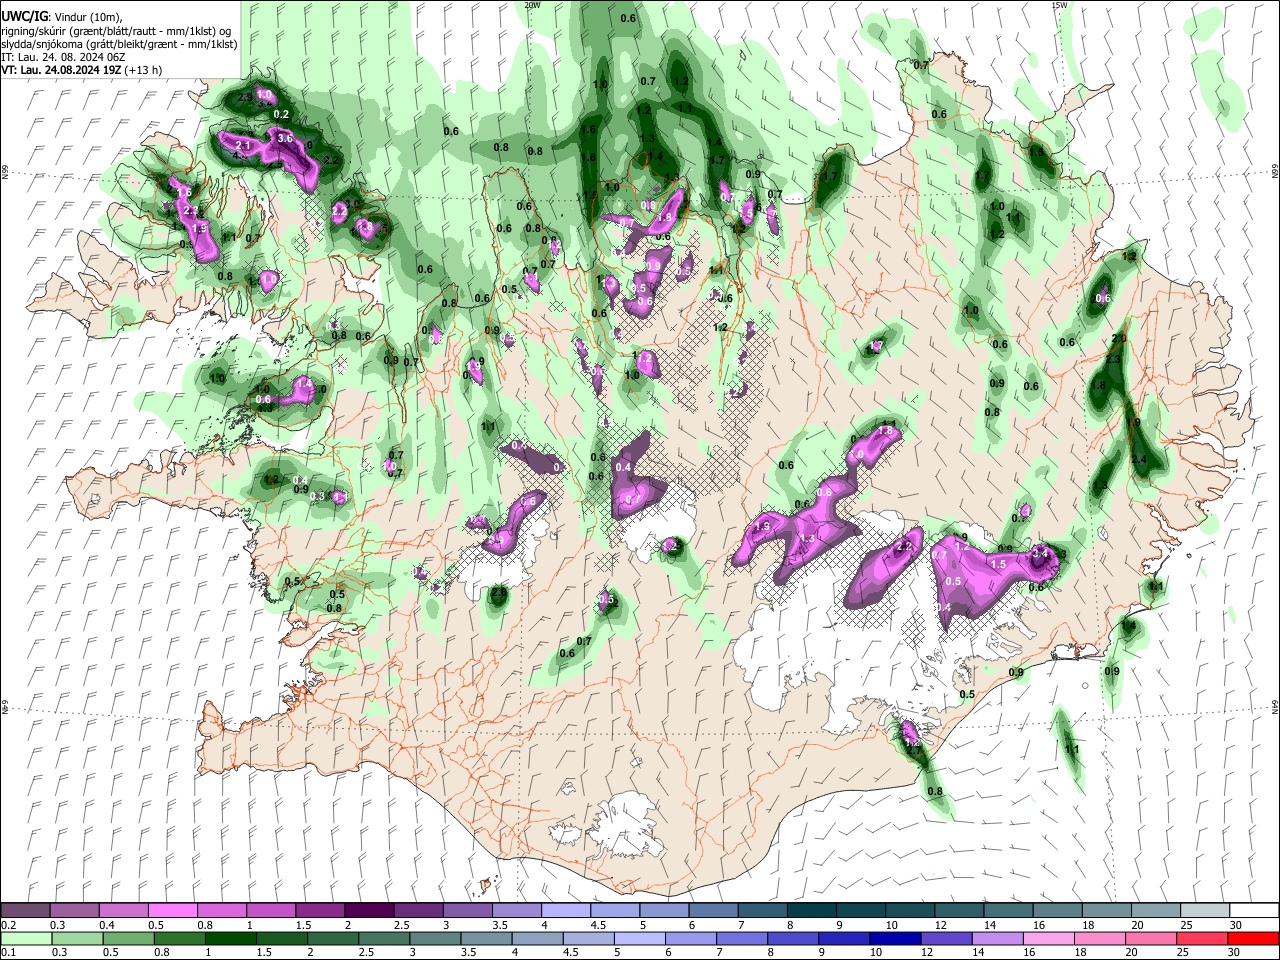Pick the navy blue swatch between 10 and 12 in rain legend
1280x960 pixels.
coord(893,938)
